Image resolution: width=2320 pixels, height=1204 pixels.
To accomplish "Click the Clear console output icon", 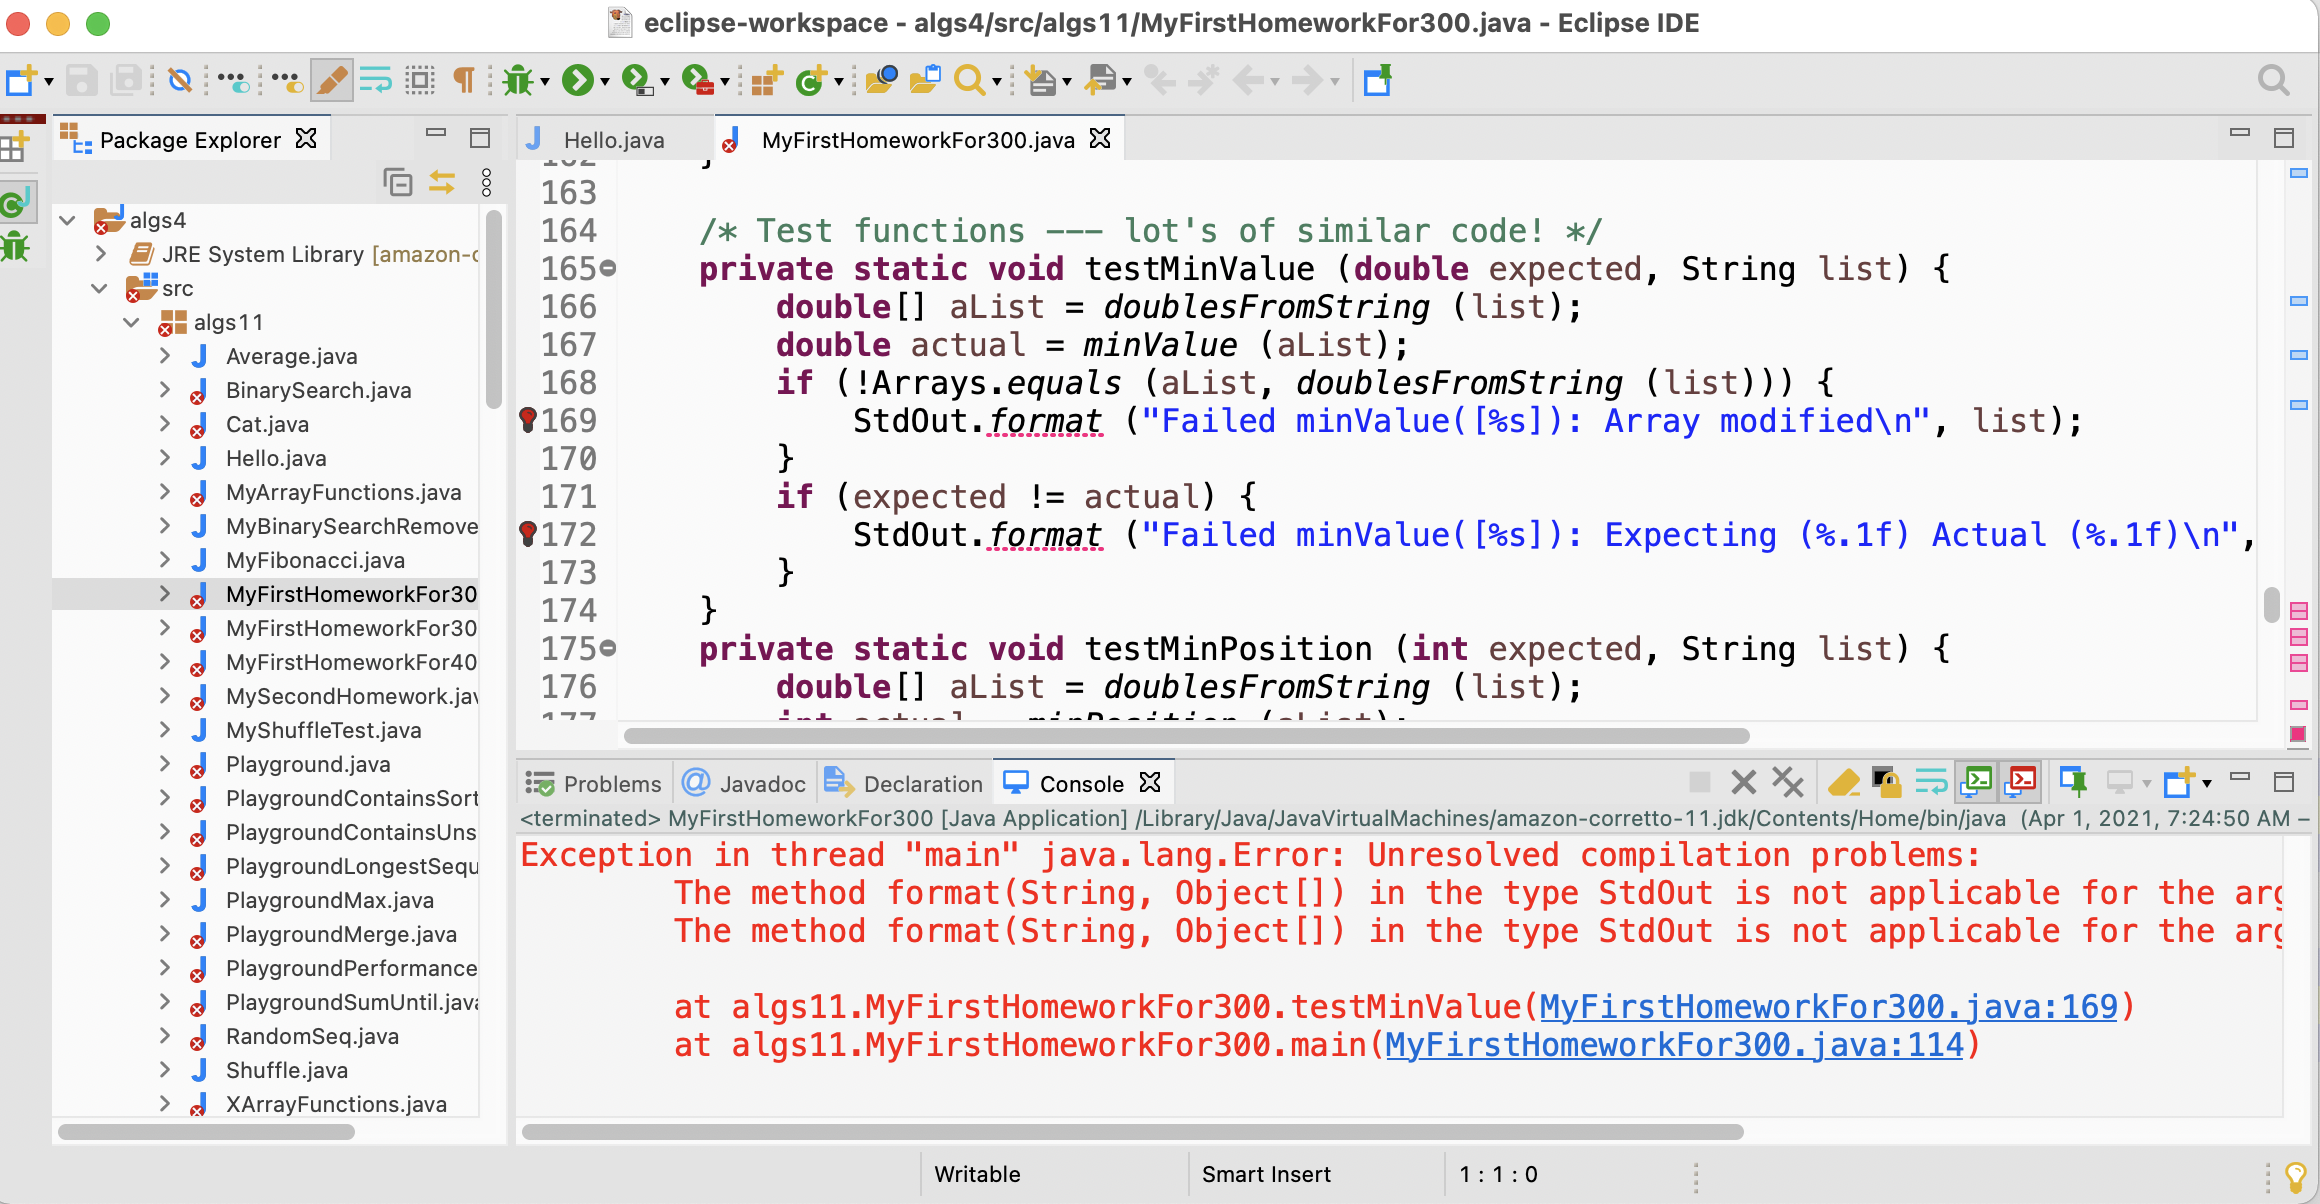I will (1846, 782).
